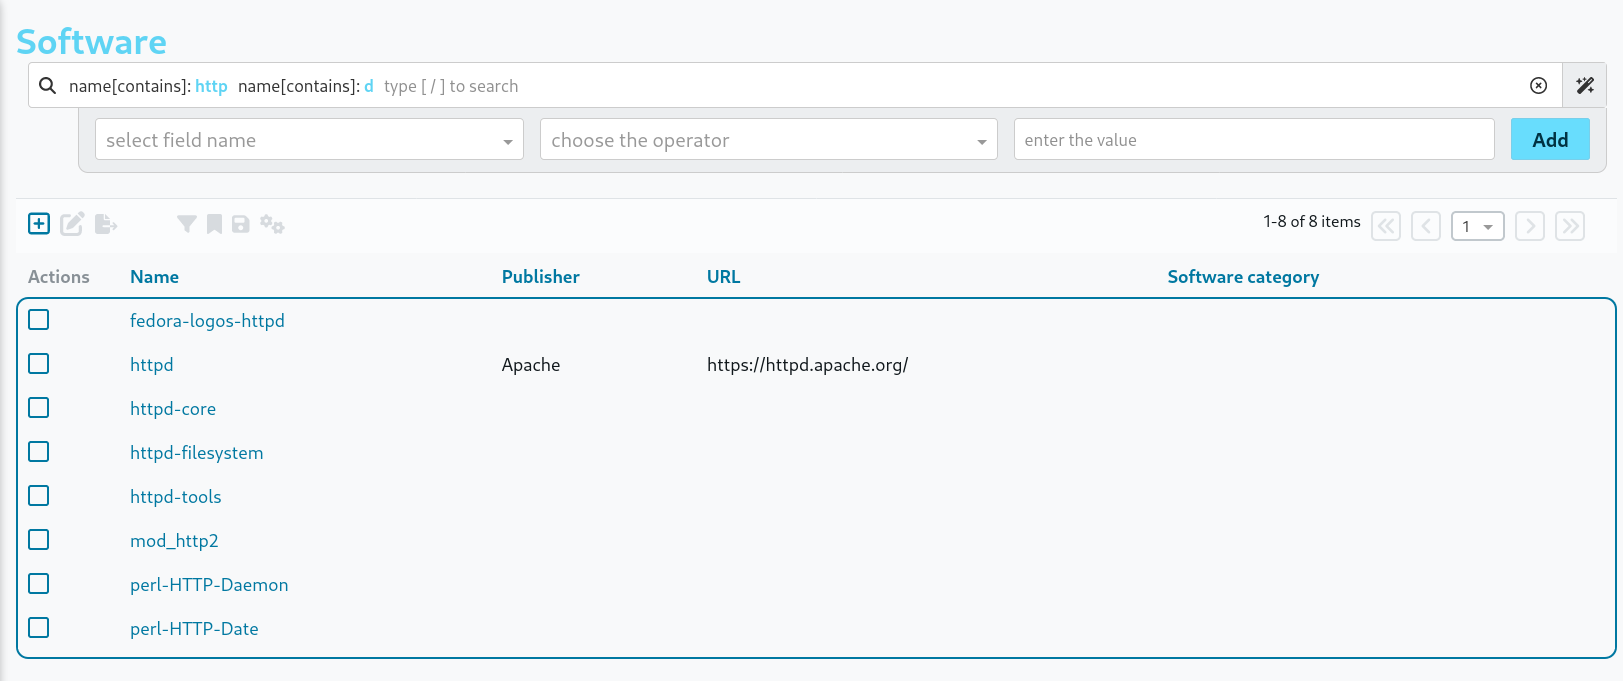This screenshot has height=681, width=1623.
Task: Open the select field name dropdown
Action: coord(309,140)
